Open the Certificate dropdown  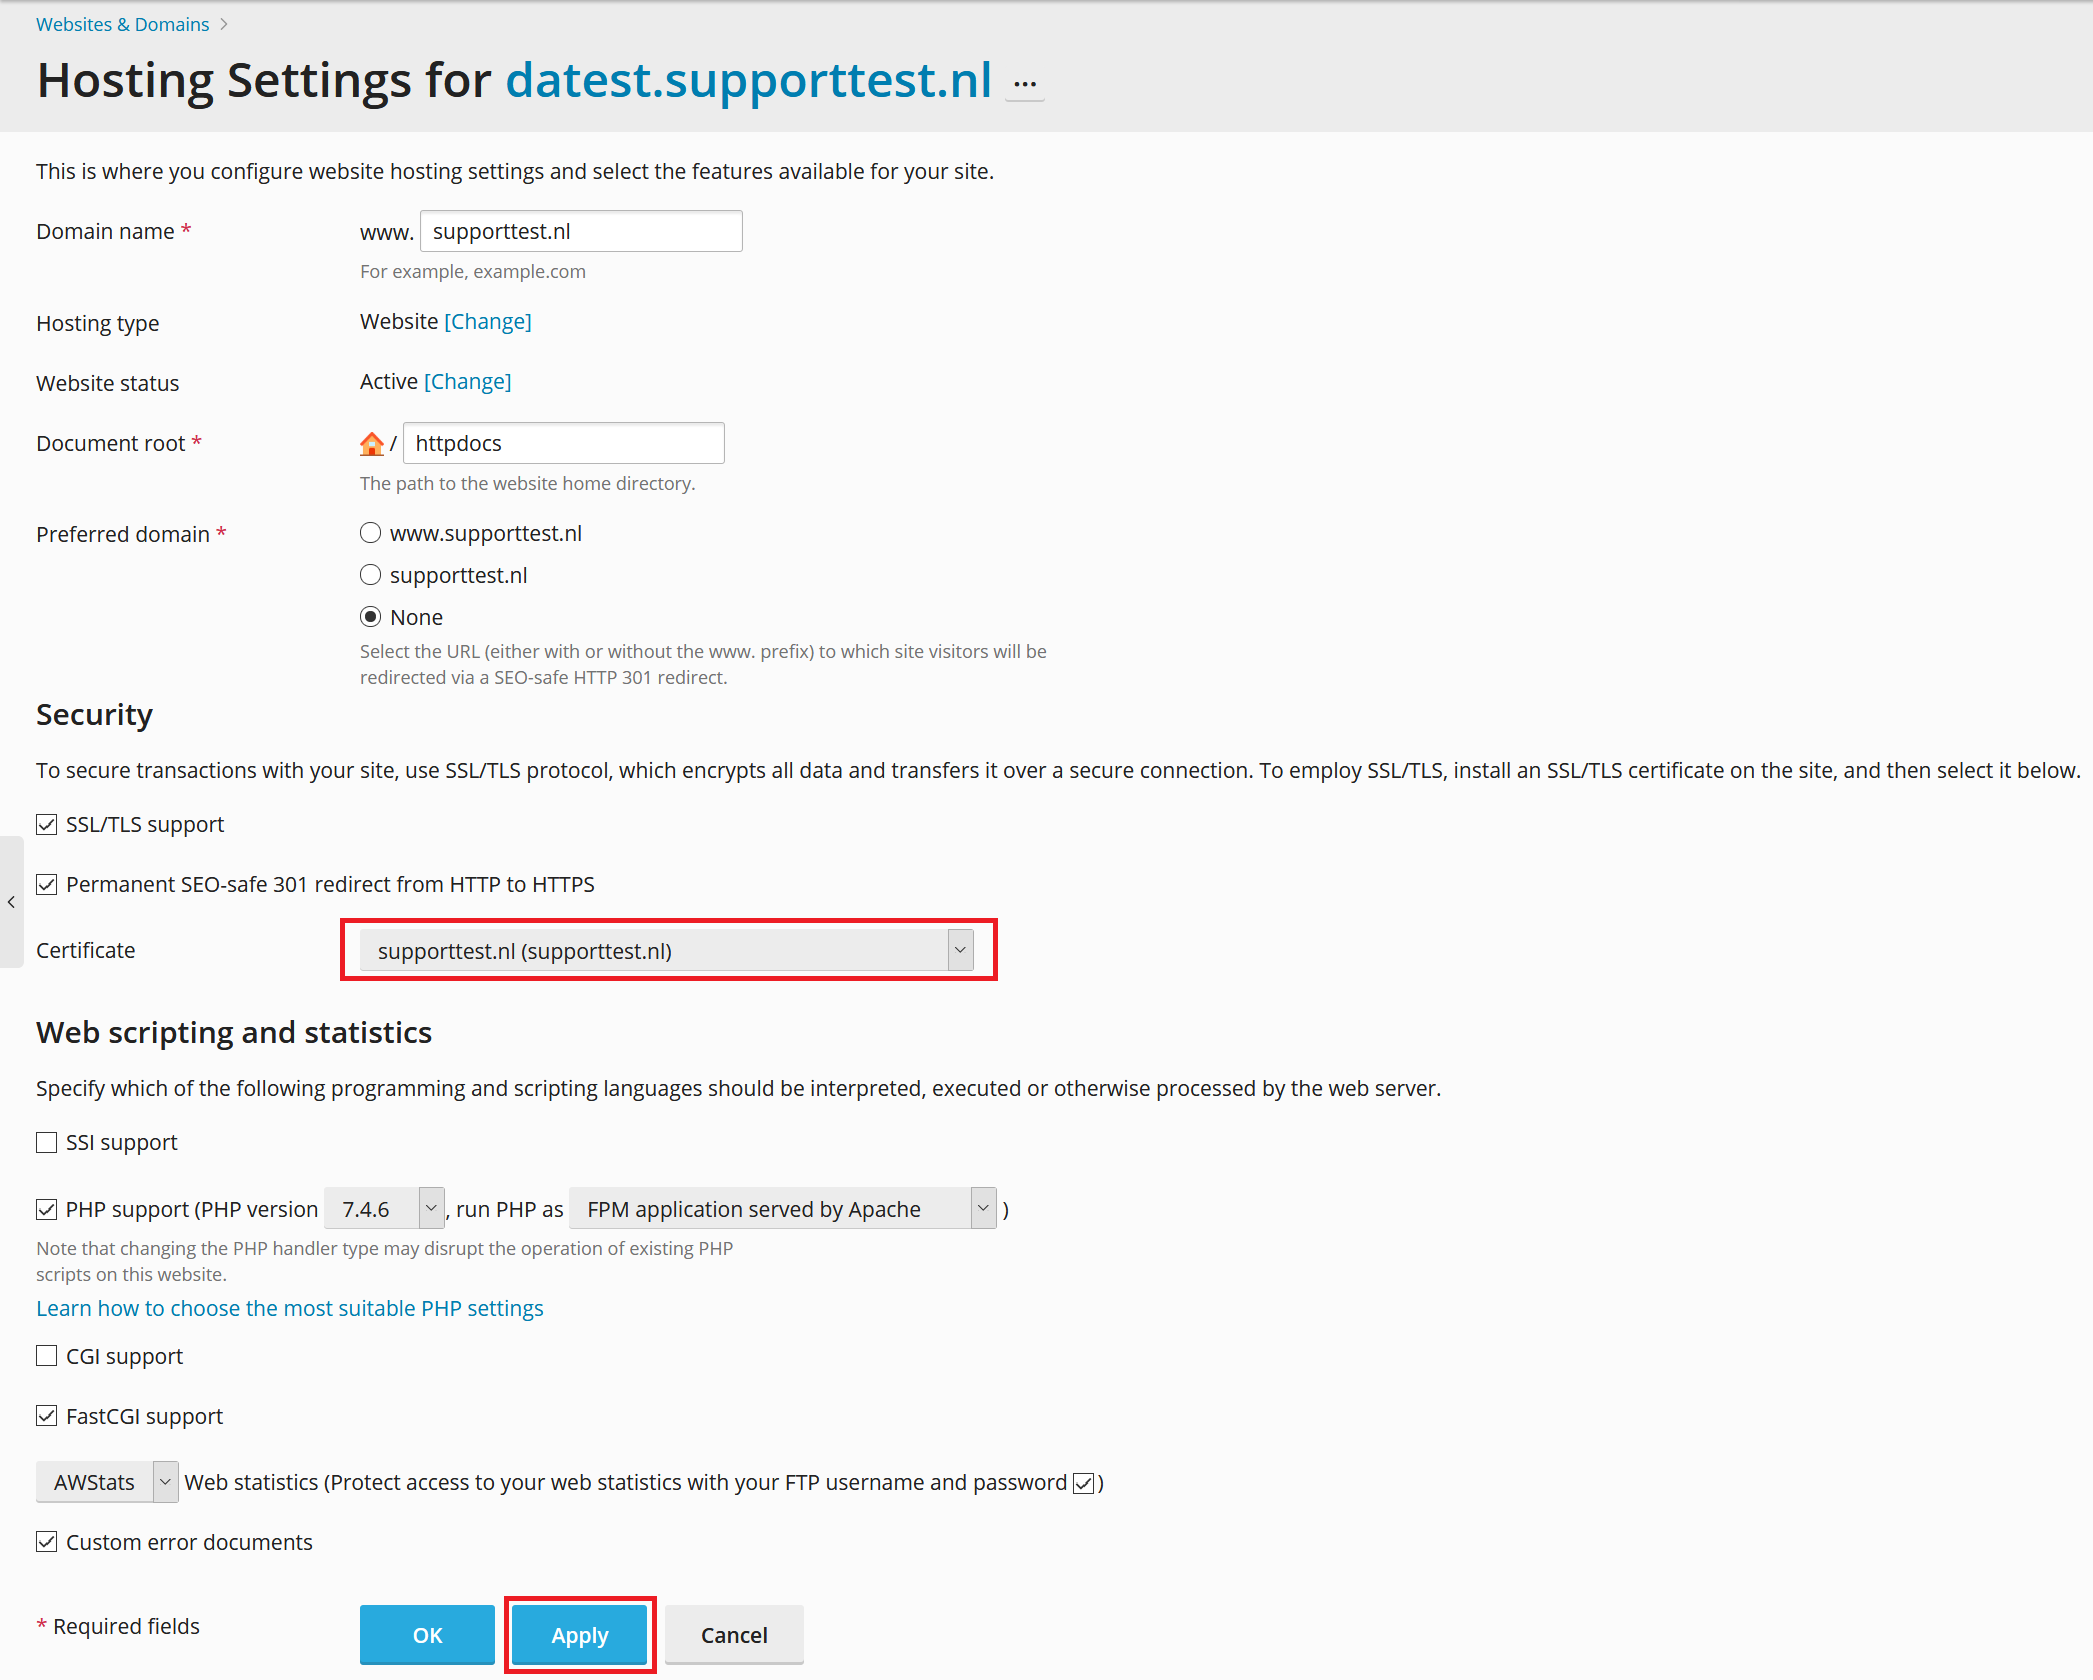(667, 951)
